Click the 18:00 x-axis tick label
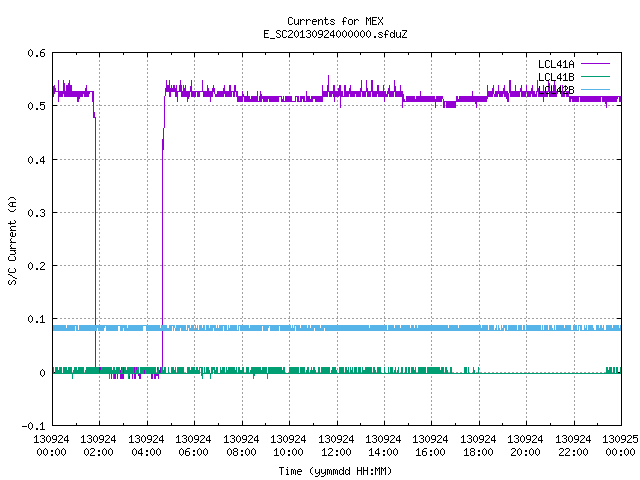Viewport: 640px width, 480px height. [x=478, y=452]
